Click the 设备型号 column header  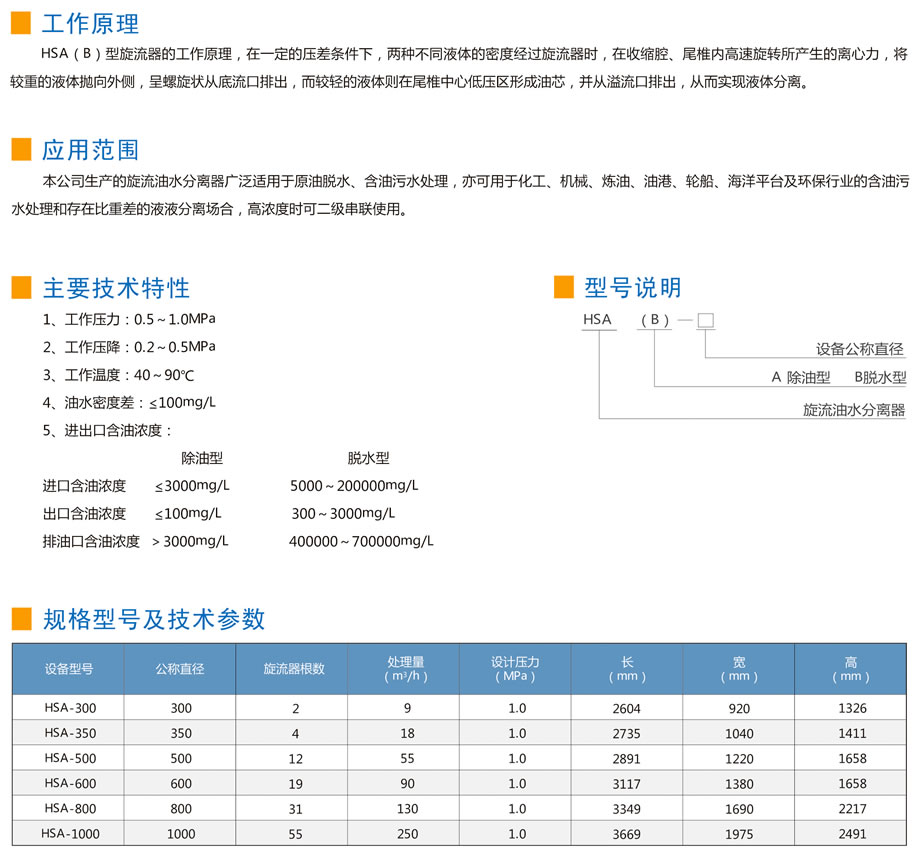(68, 669)
